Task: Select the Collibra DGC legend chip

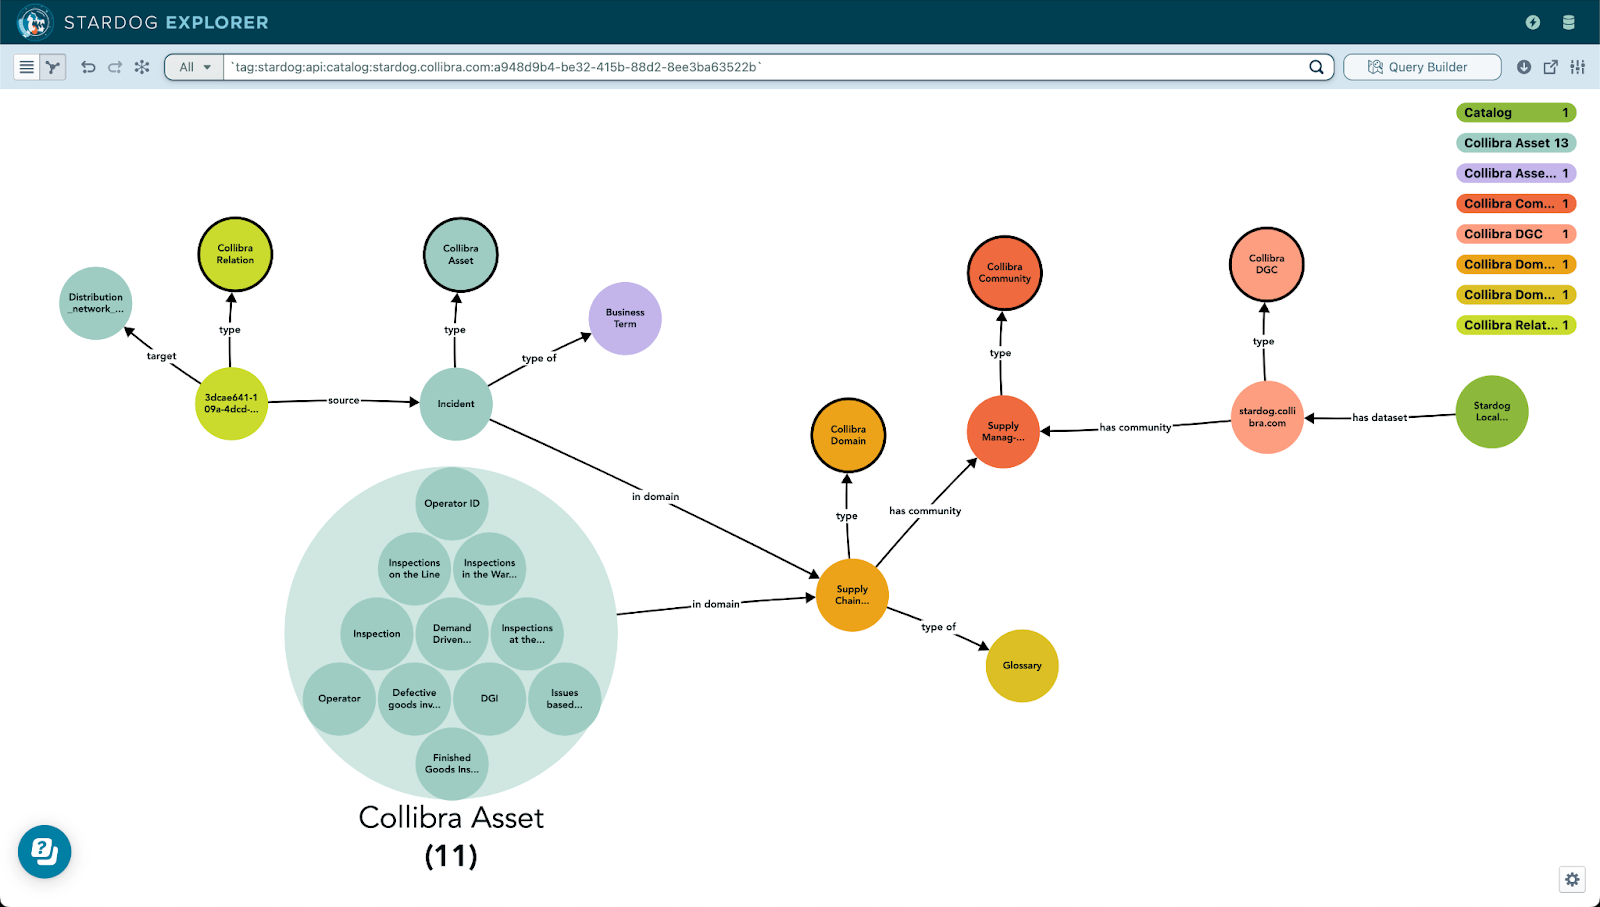Action: click(x=1516, y=234)
